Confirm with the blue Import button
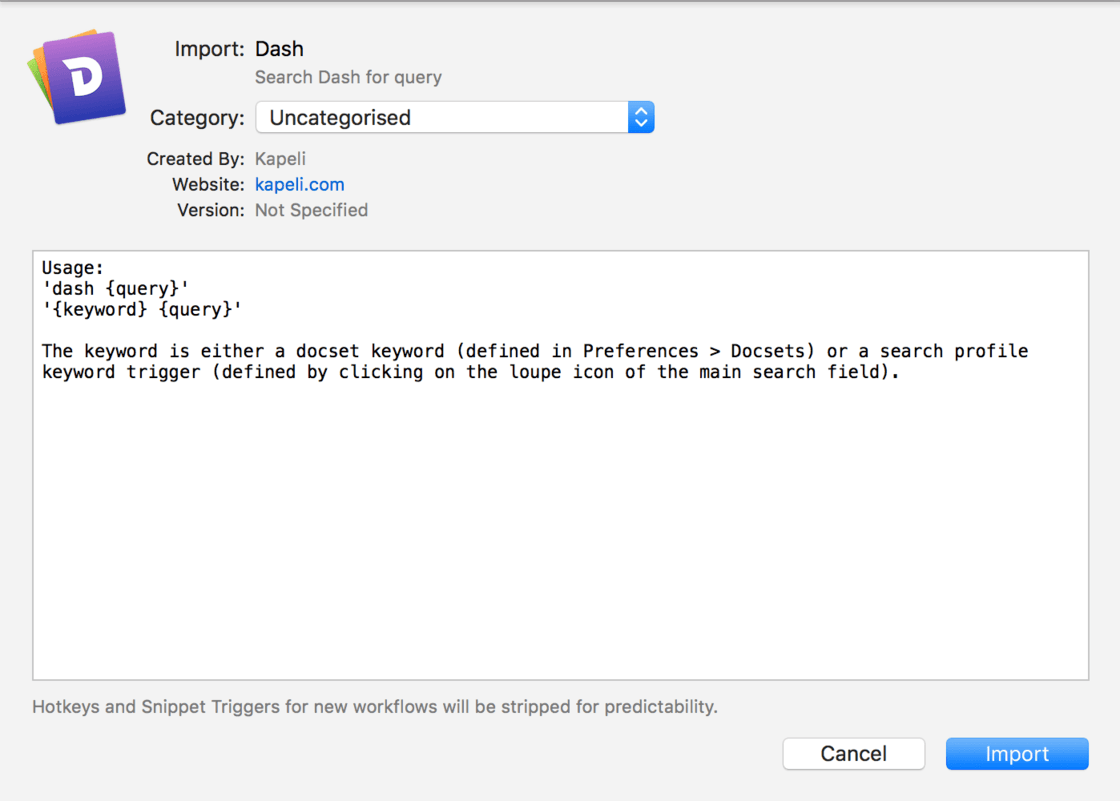 [1016, 754]
